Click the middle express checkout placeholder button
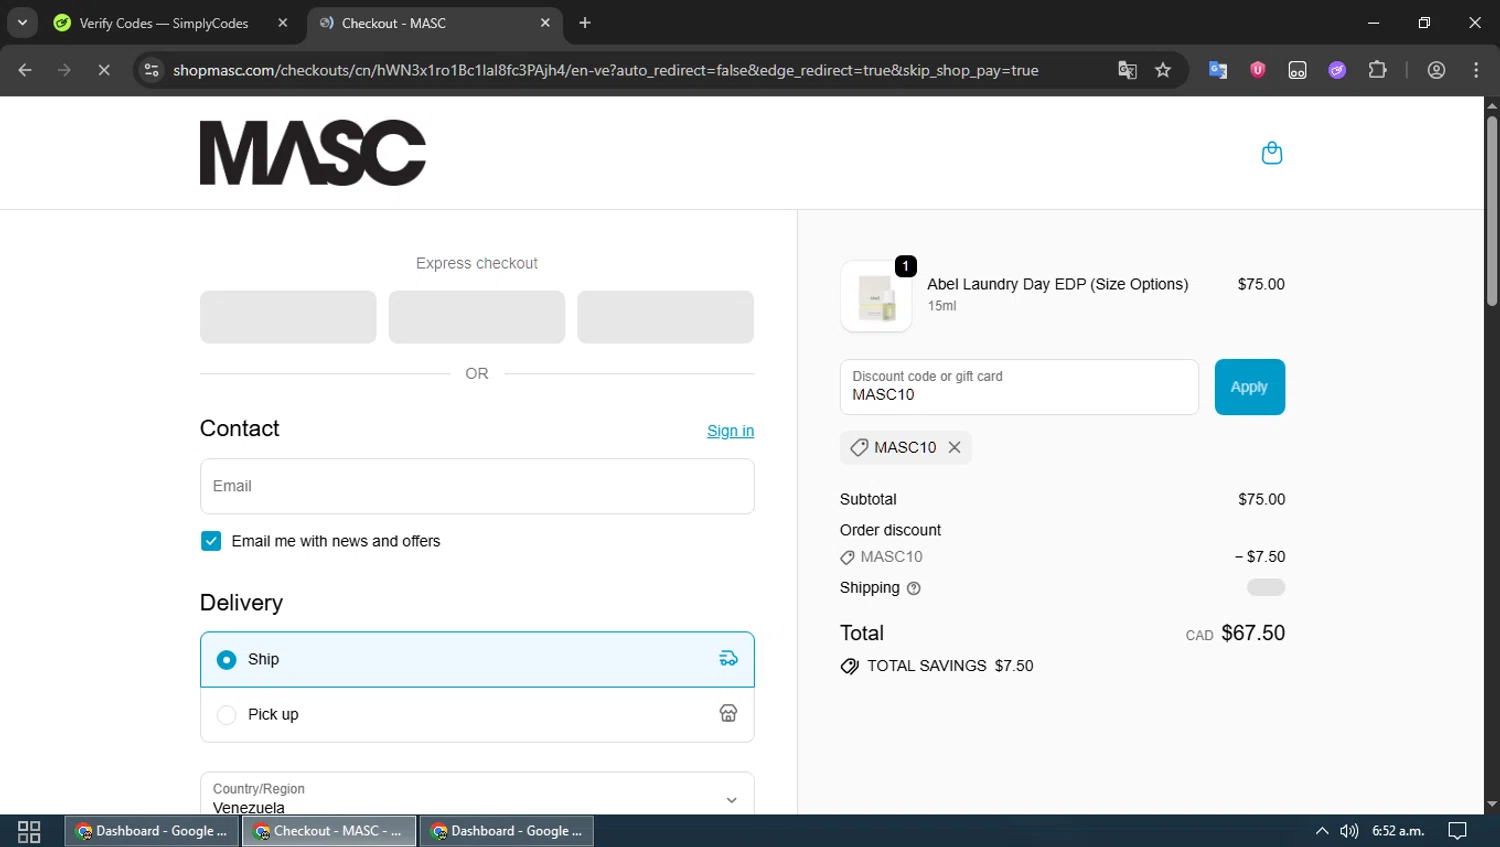This screenshot has width=1500, height=847. 477,317
